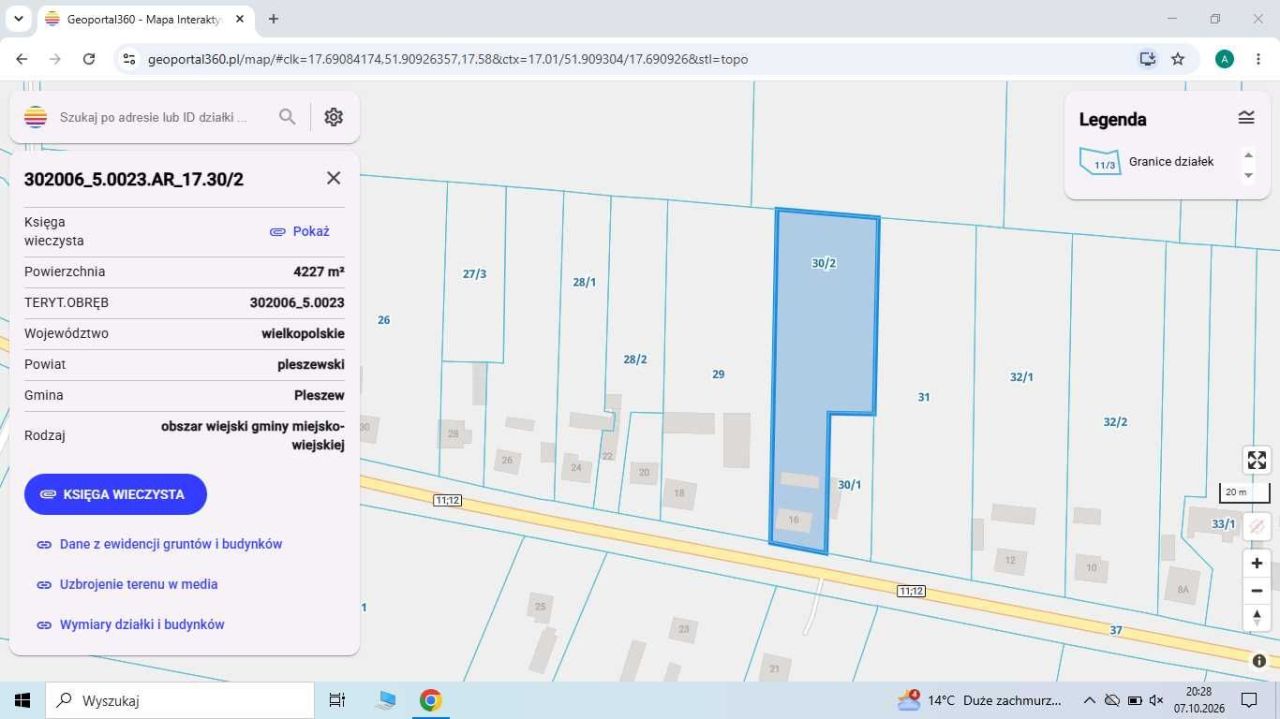Screen dimensions: 1280x719
Task: Open Chrome three-dot menu
Action: coord(1258,59)
